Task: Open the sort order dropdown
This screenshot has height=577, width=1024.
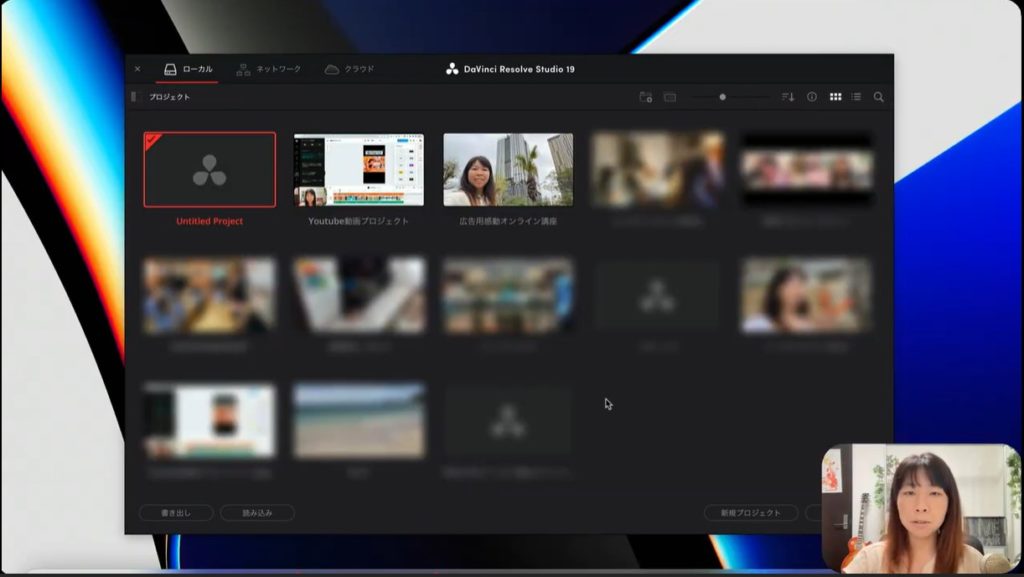Action: coord(788,97)
